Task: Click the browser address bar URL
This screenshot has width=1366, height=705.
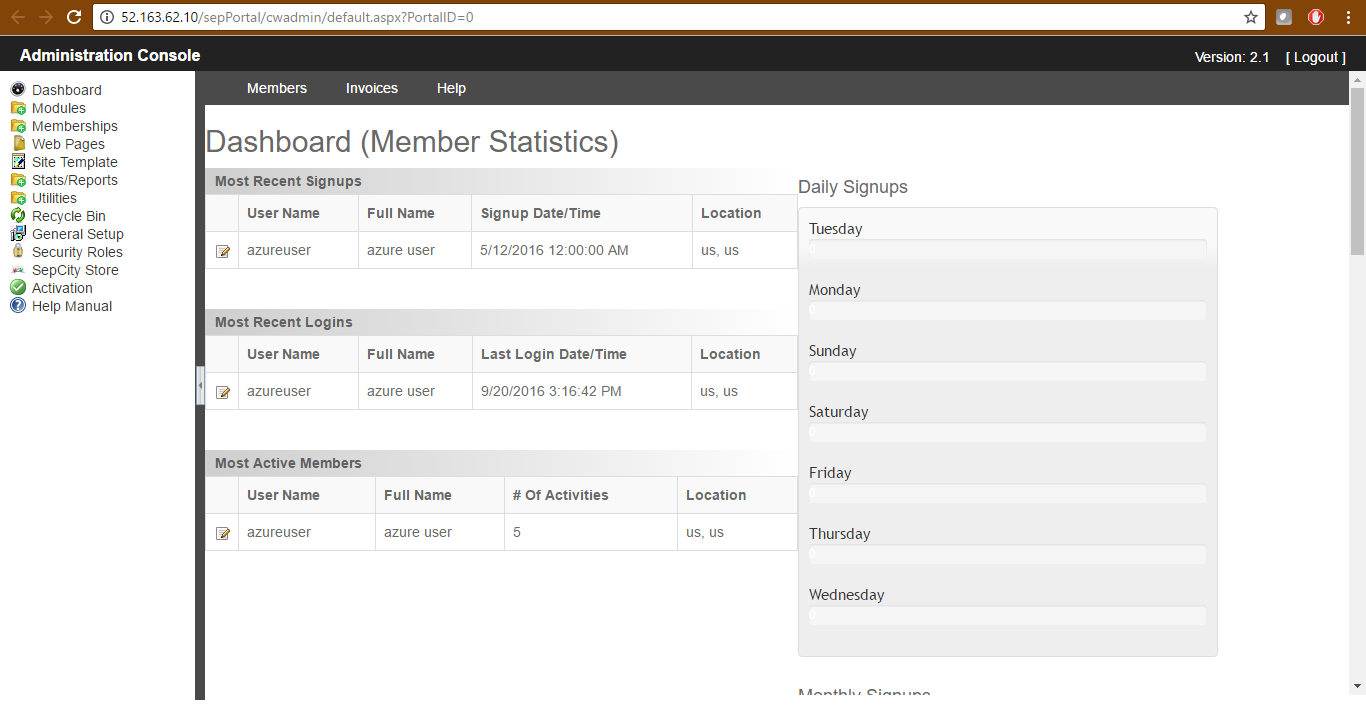Action: (x=600, y=17)
